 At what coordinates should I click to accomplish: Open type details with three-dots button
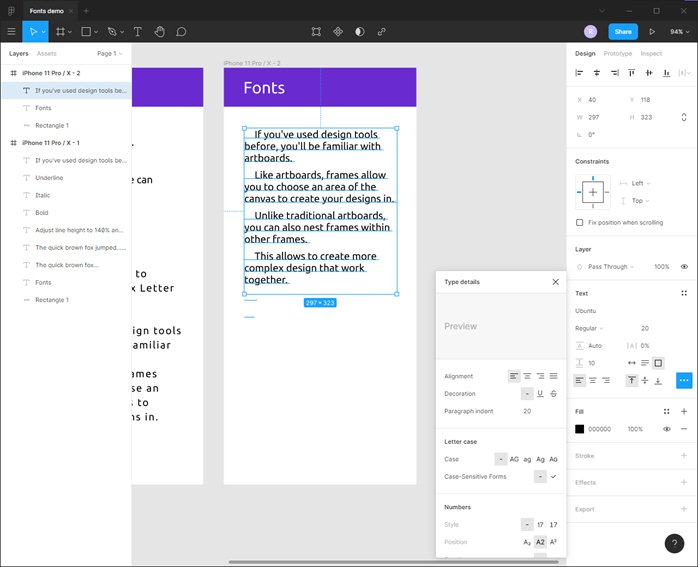(x=684, y=380)
